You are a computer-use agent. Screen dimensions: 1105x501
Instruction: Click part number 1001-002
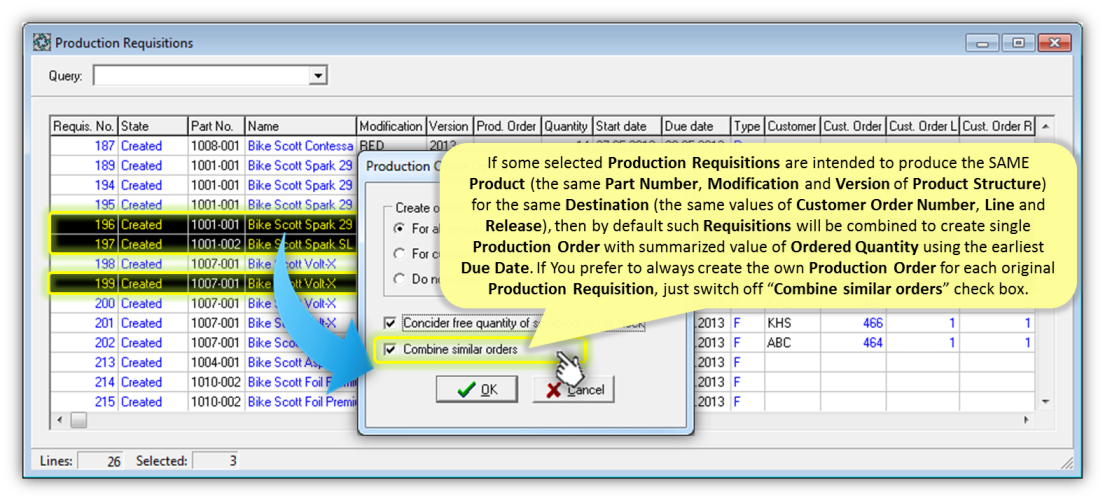(216, 245)
